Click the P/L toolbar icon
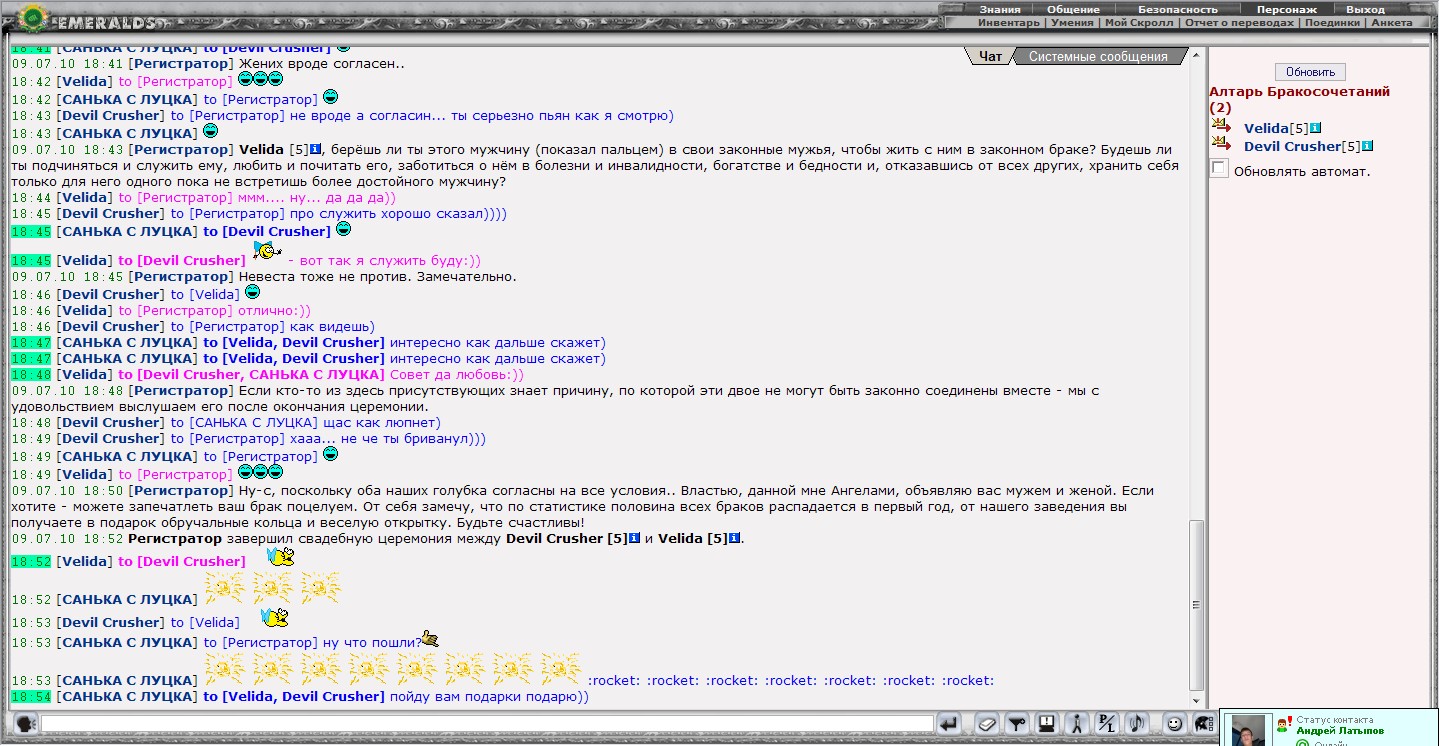The width and height of the screenshot is (1440, 746). pos(1107,723)
